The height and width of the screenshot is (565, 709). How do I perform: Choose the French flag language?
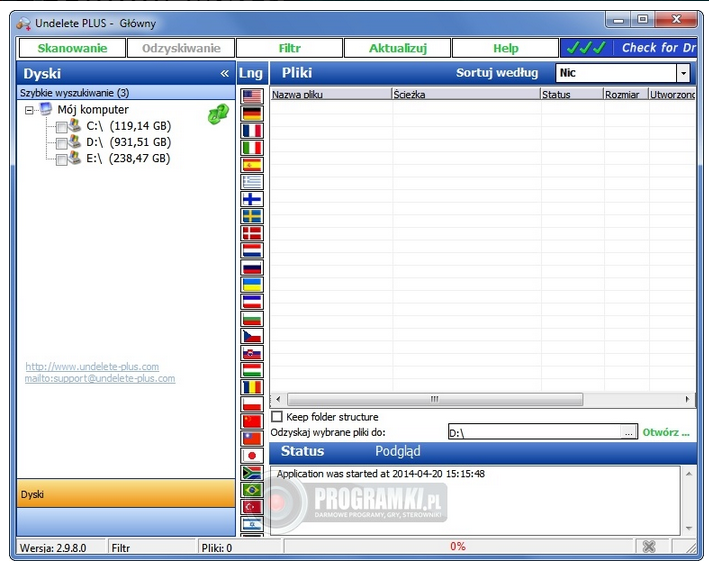pyautogui.click(x=252, y=130)
